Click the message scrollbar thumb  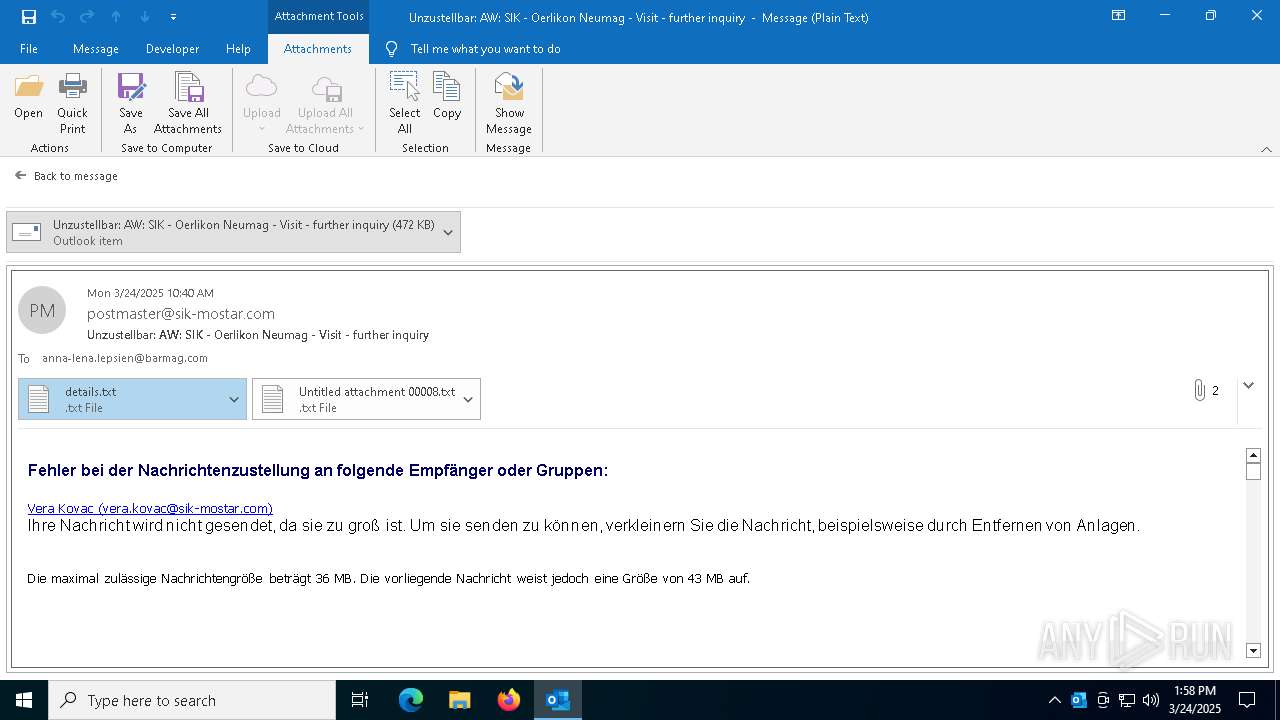coord(1254,472)
